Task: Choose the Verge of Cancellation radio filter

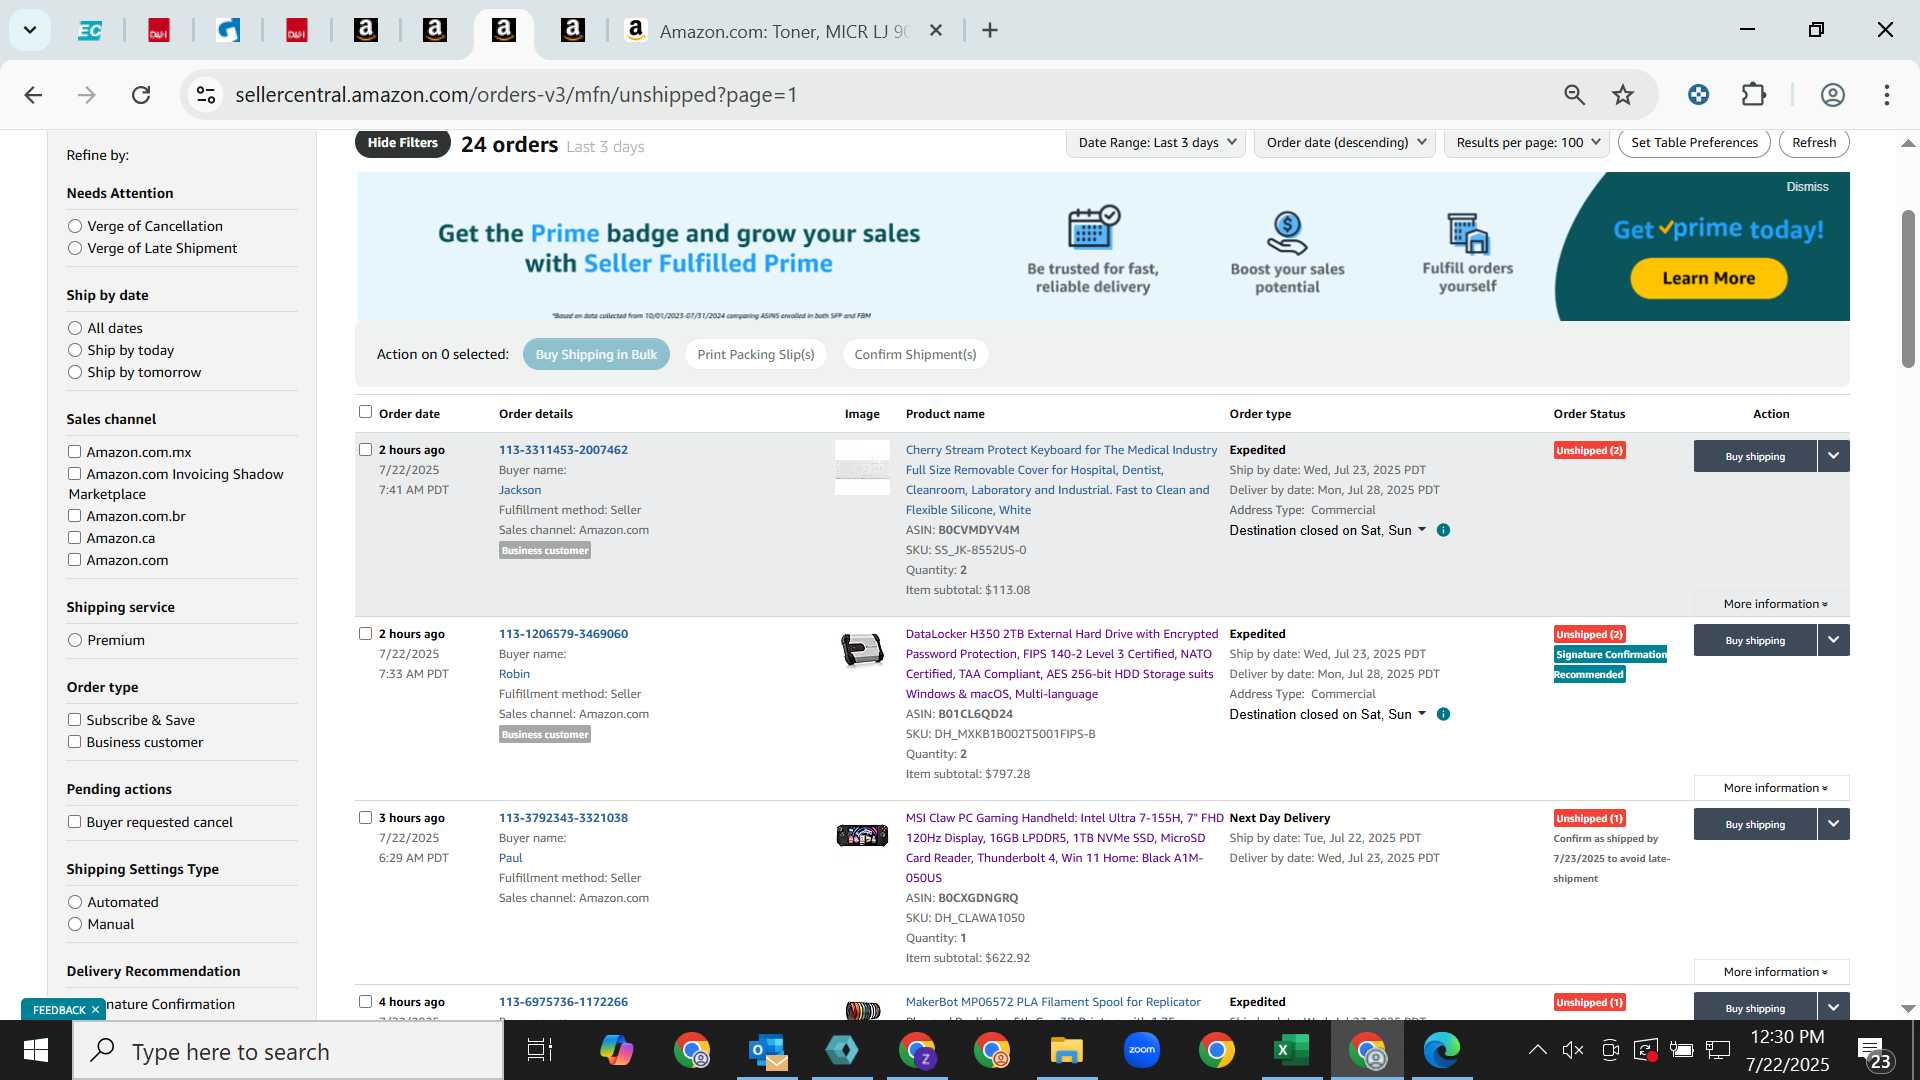Action: click(75, 226)
